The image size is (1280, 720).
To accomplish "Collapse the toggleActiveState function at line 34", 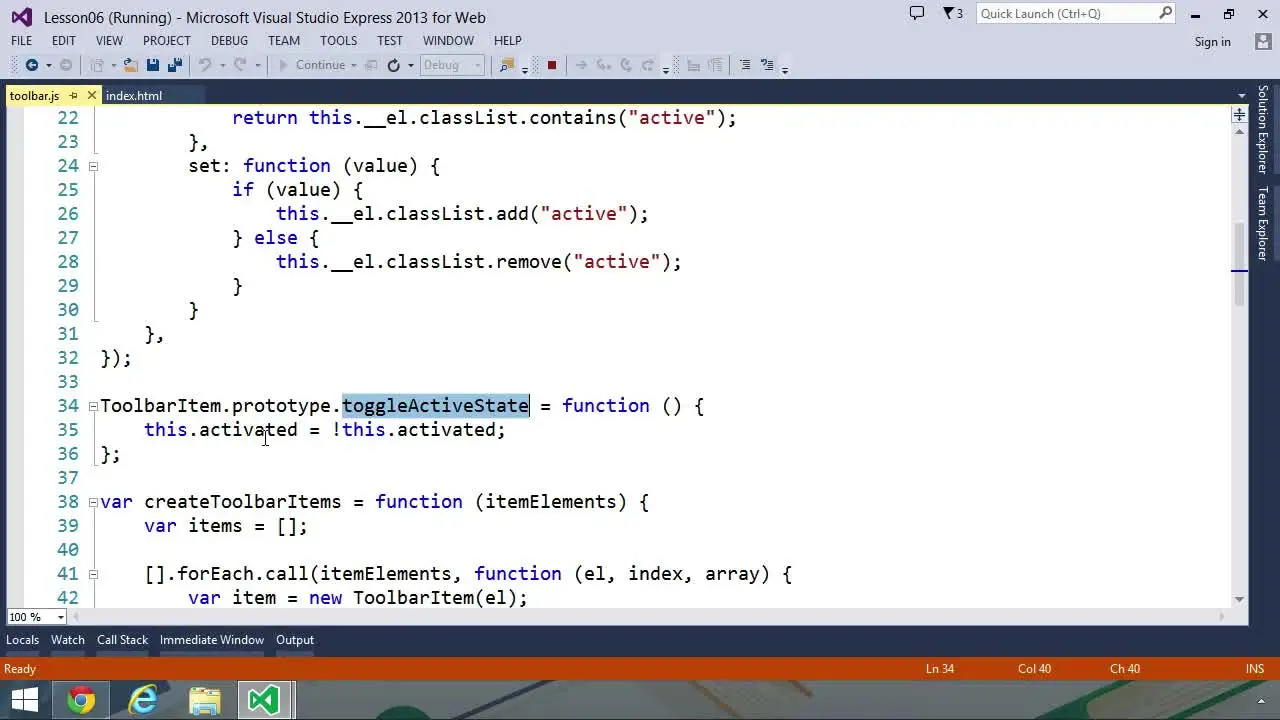I will 93,406.
